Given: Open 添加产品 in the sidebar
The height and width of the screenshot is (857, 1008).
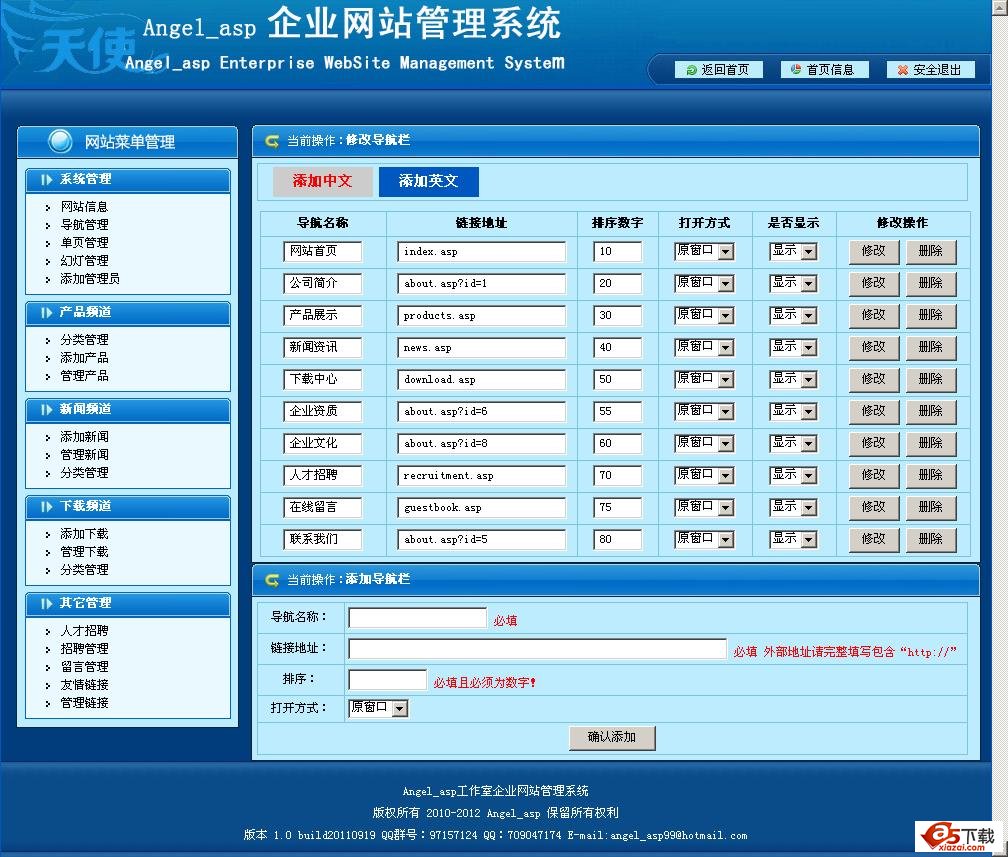Looking at the screenshot, I should (x=84, y=357).
